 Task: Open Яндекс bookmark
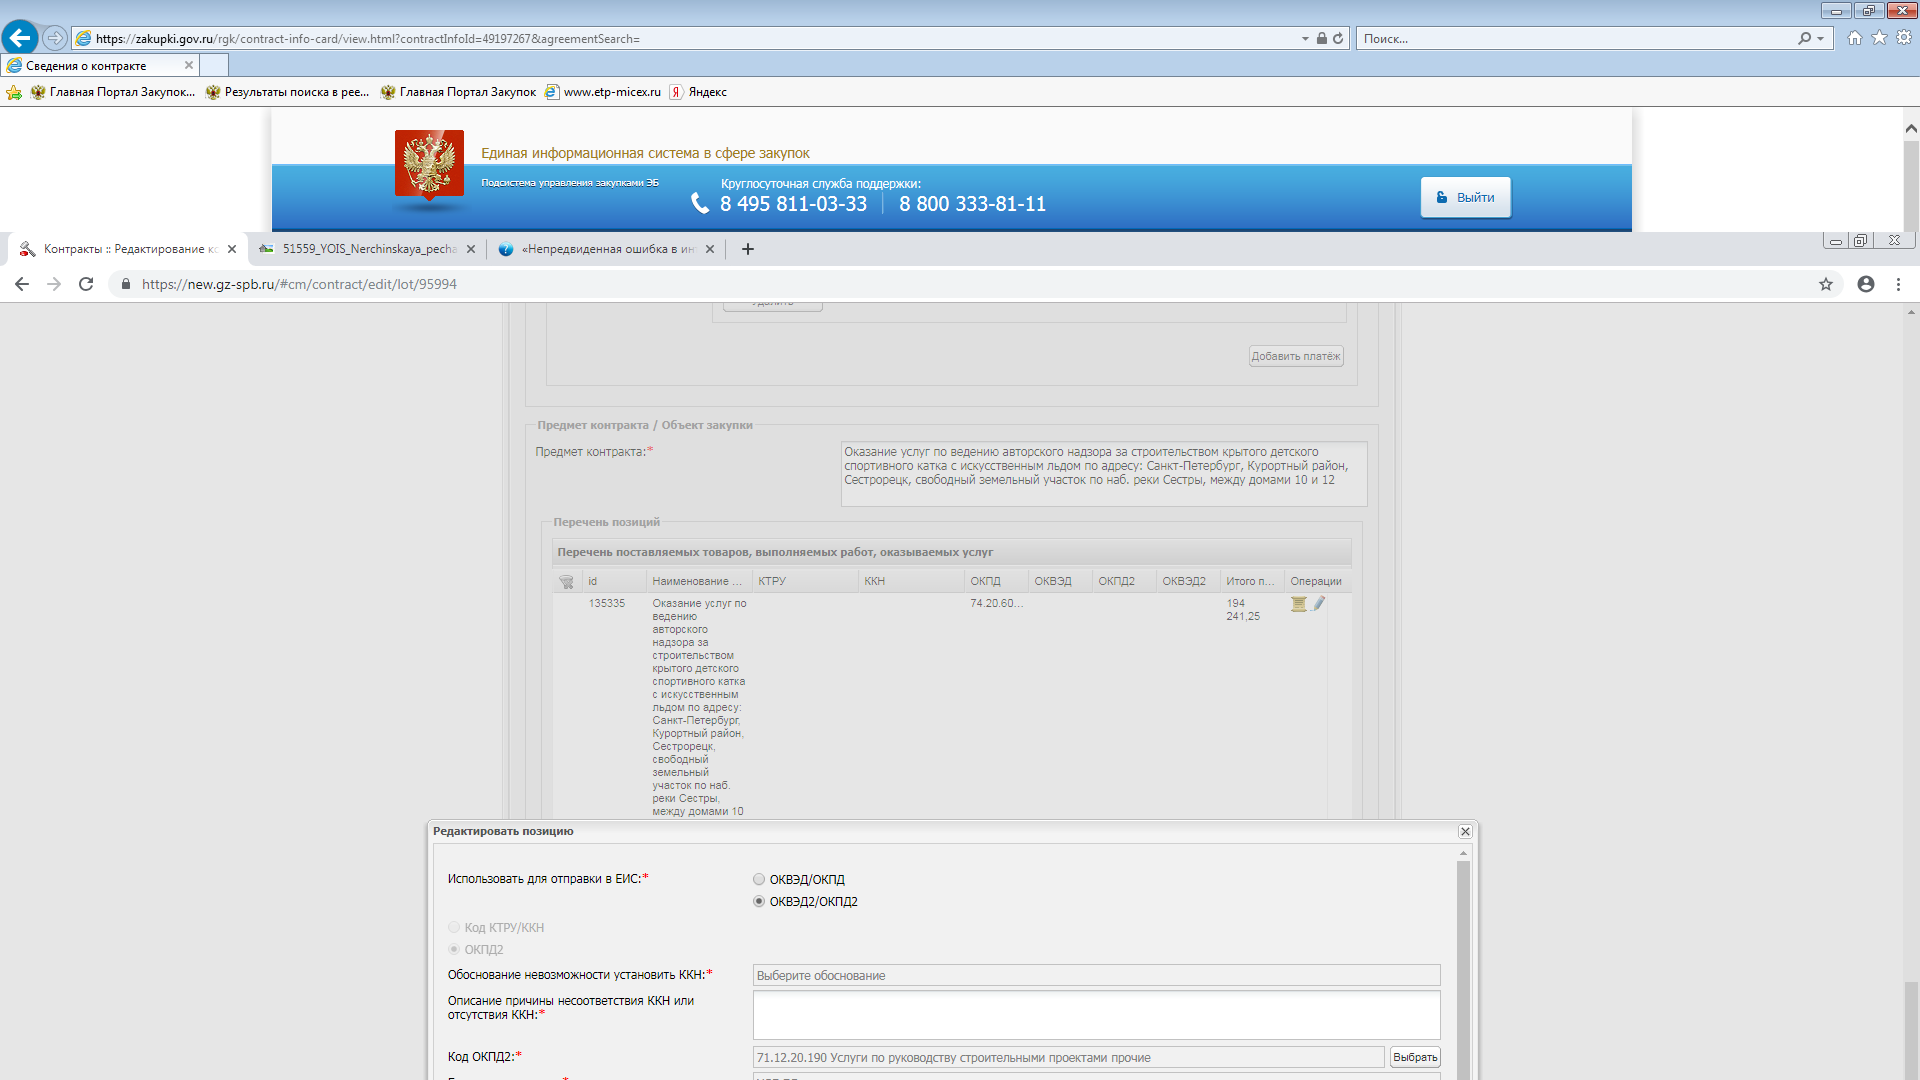698,92
